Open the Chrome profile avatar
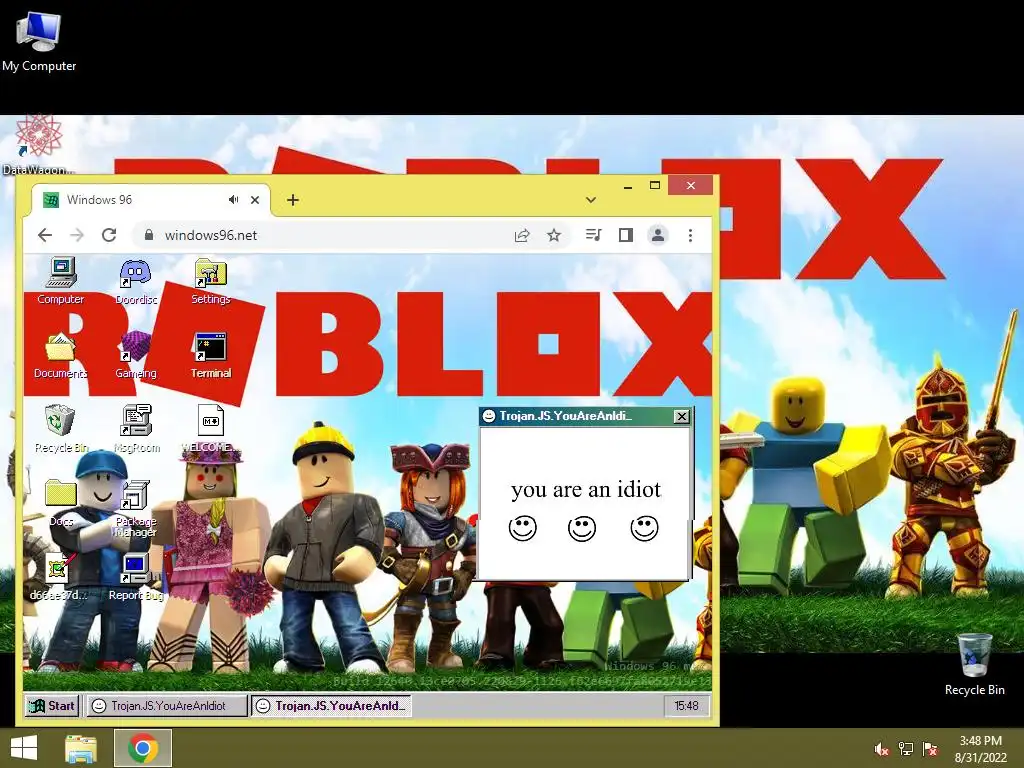Image resolution: width=1024 pixels, height=768 pixels. click(658, 235)
